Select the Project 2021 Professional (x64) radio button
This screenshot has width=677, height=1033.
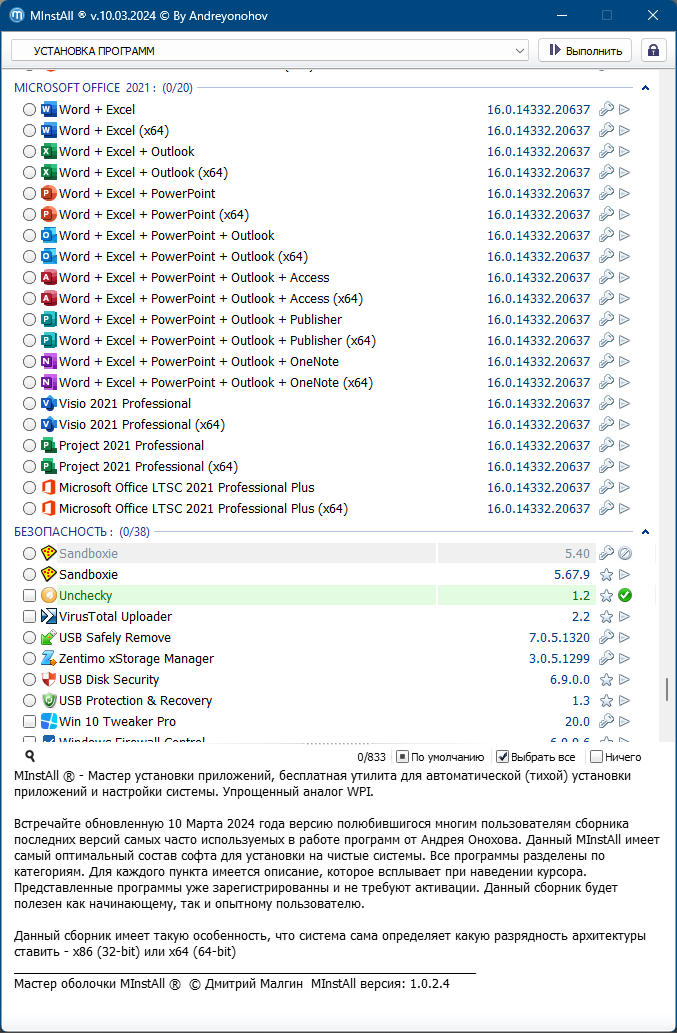pos(29,467)
